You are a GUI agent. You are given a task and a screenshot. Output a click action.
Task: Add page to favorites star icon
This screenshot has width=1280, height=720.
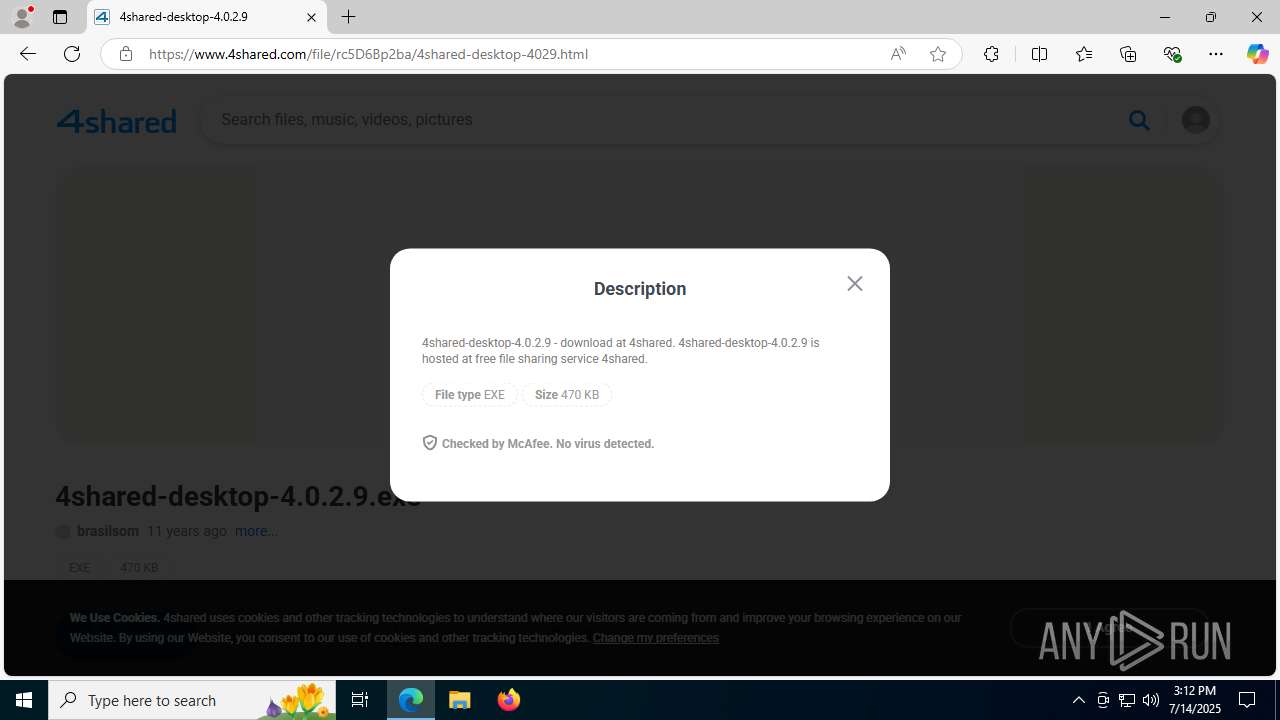tap(938, 54)
